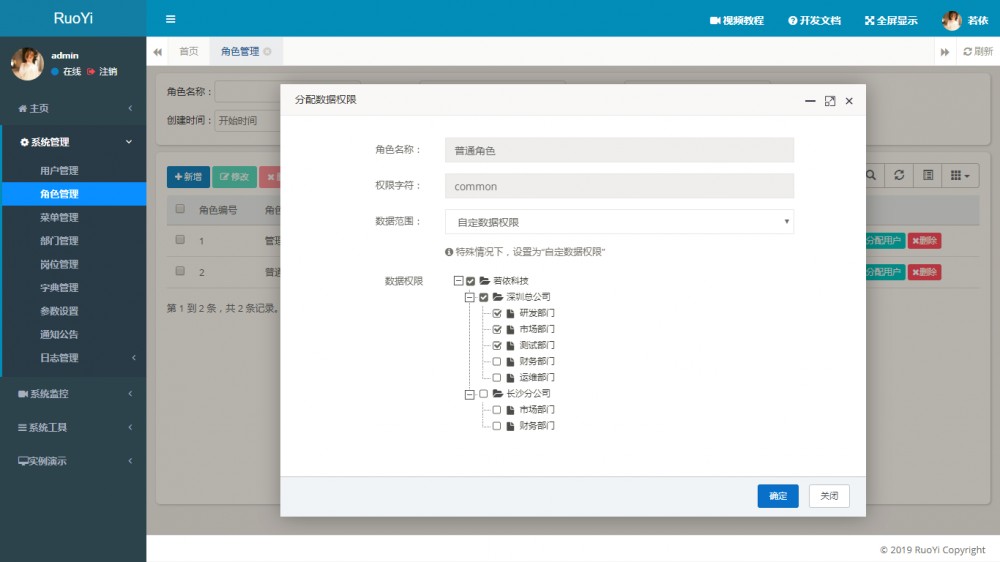Viewport: 1000px width, 562px height.
Task: Collapse the 若依科技 tree node
Action: point(458,281)
